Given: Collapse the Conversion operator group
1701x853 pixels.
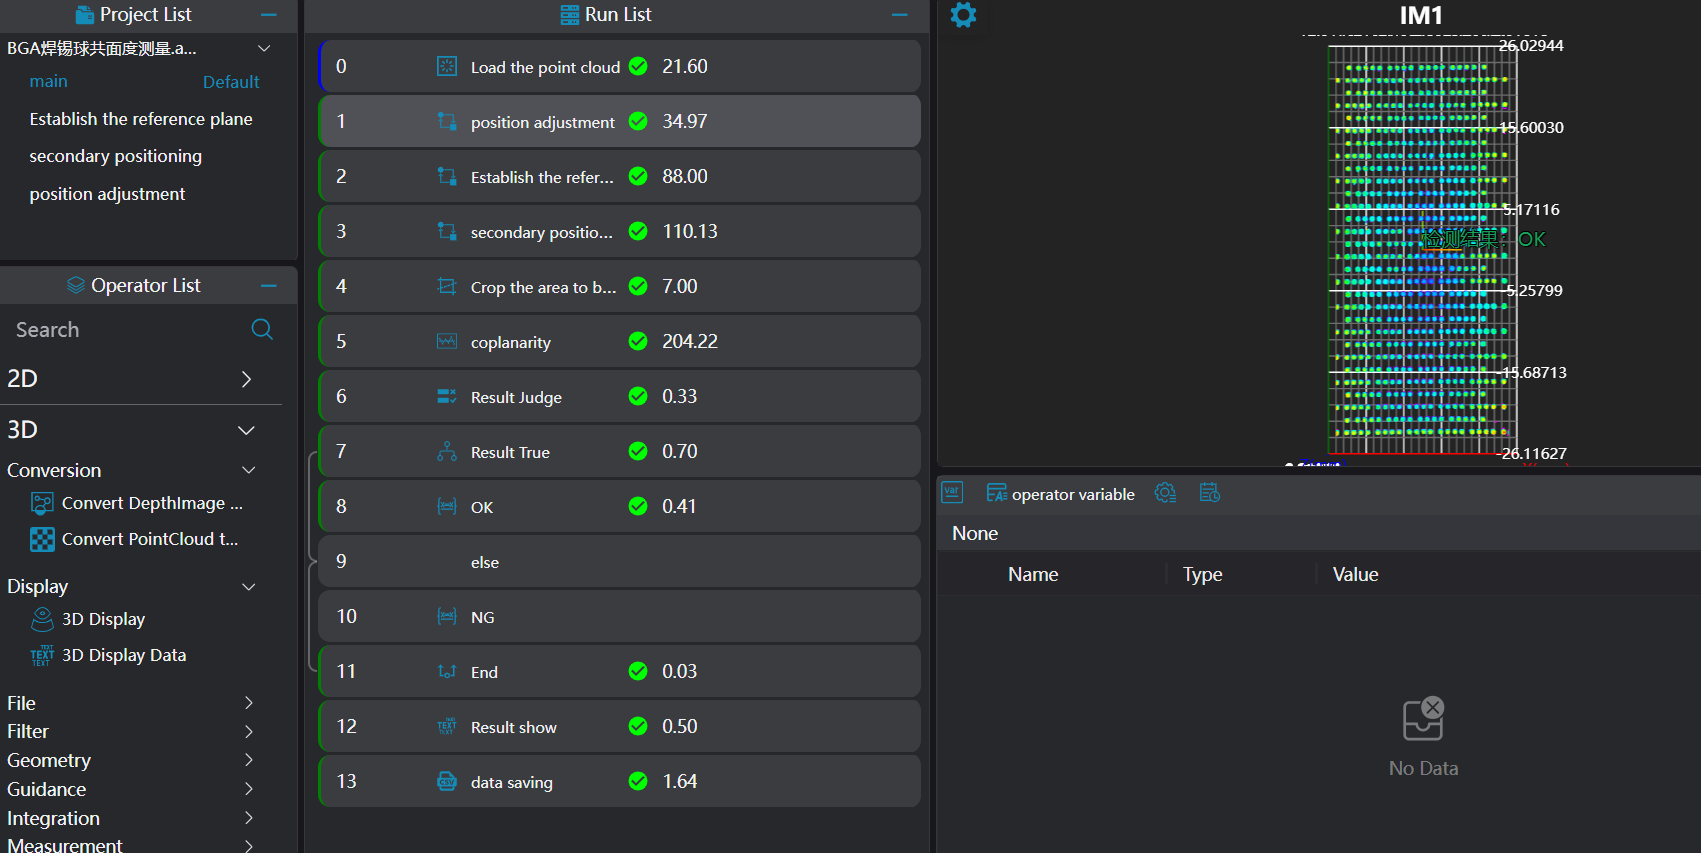Looking at the screenshot, I should click(x=249, y=470).
